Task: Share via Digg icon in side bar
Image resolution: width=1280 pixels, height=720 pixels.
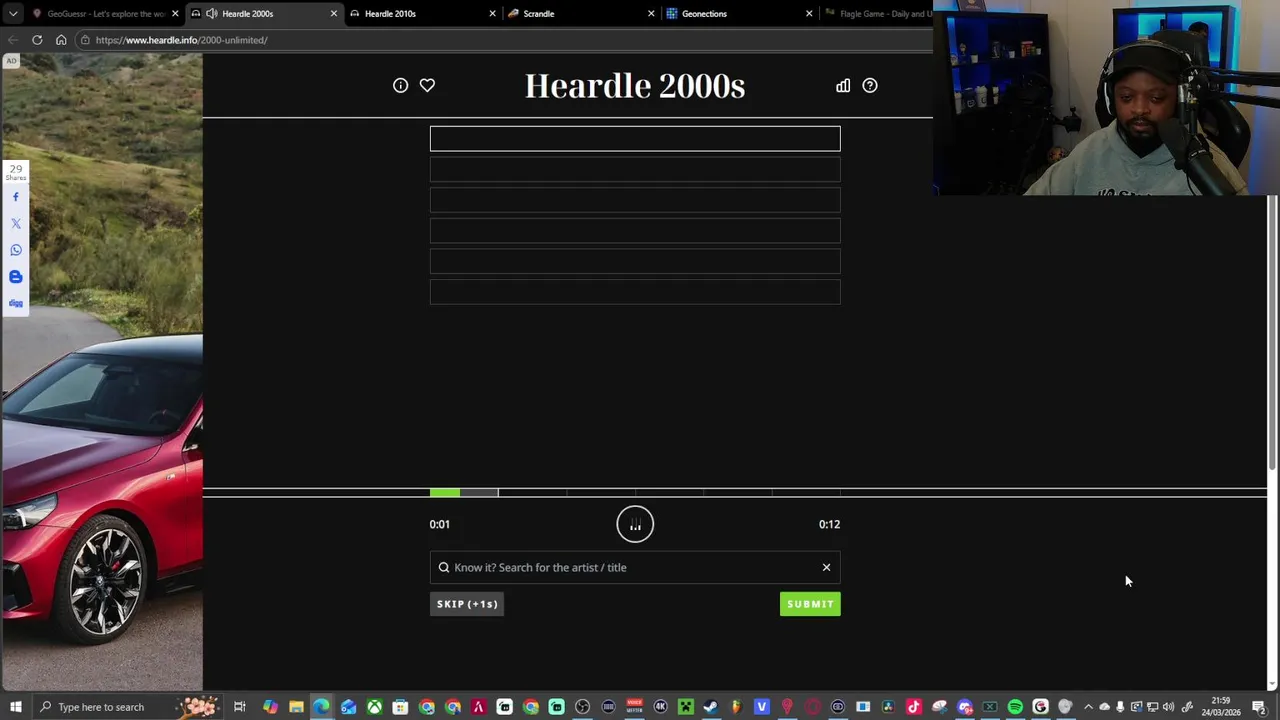Action: (x=15, y=303)
